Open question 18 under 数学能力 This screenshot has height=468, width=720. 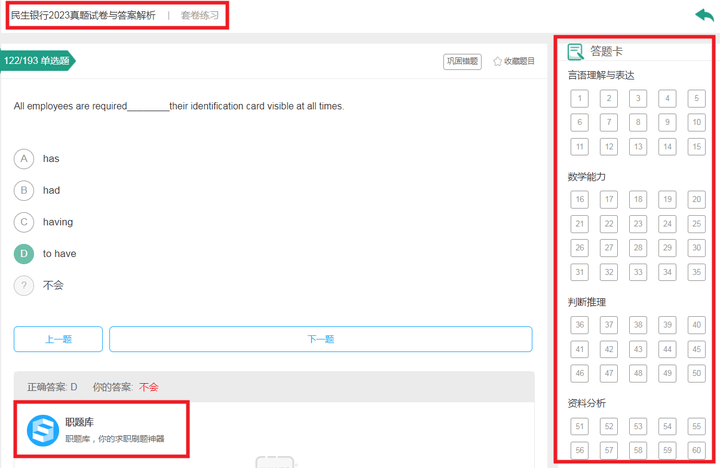pyautogui.click(x=638, y=199)
